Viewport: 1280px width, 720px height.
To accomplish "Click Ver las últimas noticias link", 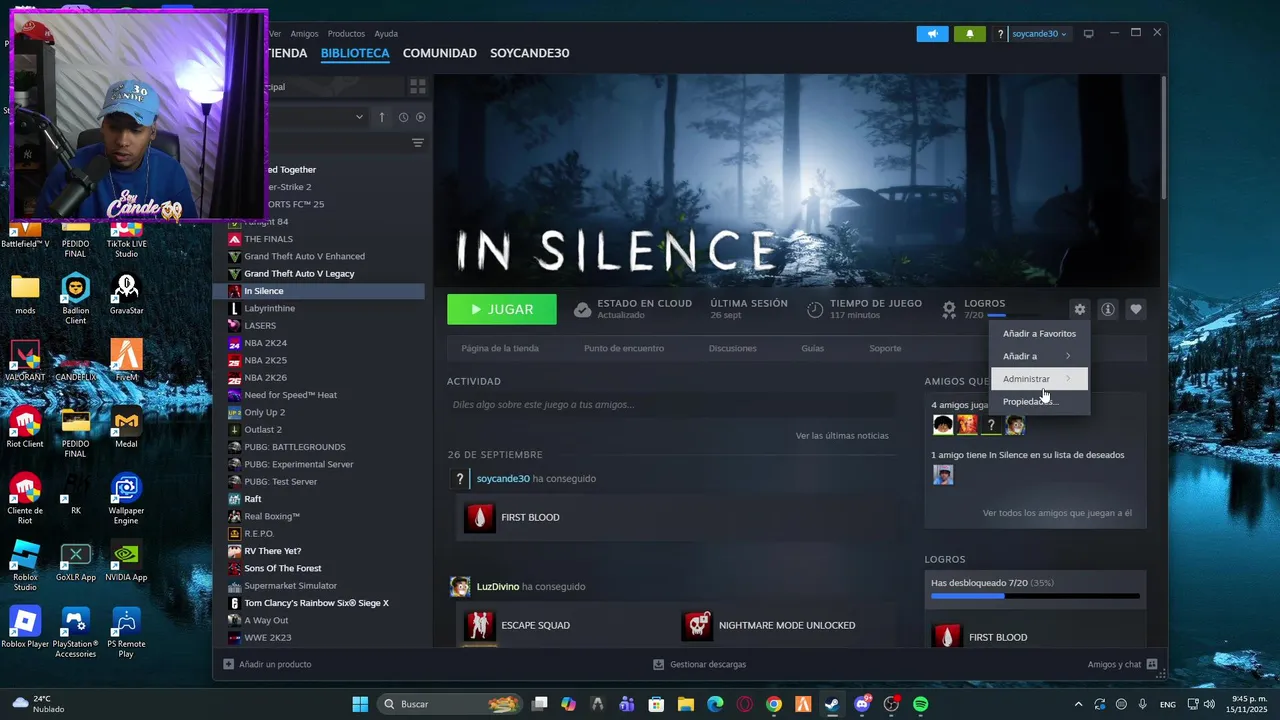I will (x=842, y=436).
